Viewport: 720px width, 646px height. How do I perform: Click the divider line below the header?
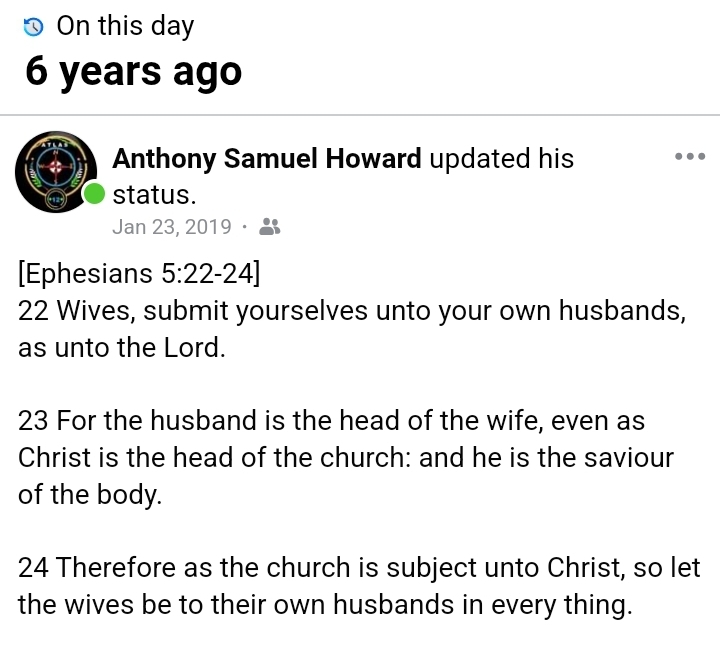point(360,115)
